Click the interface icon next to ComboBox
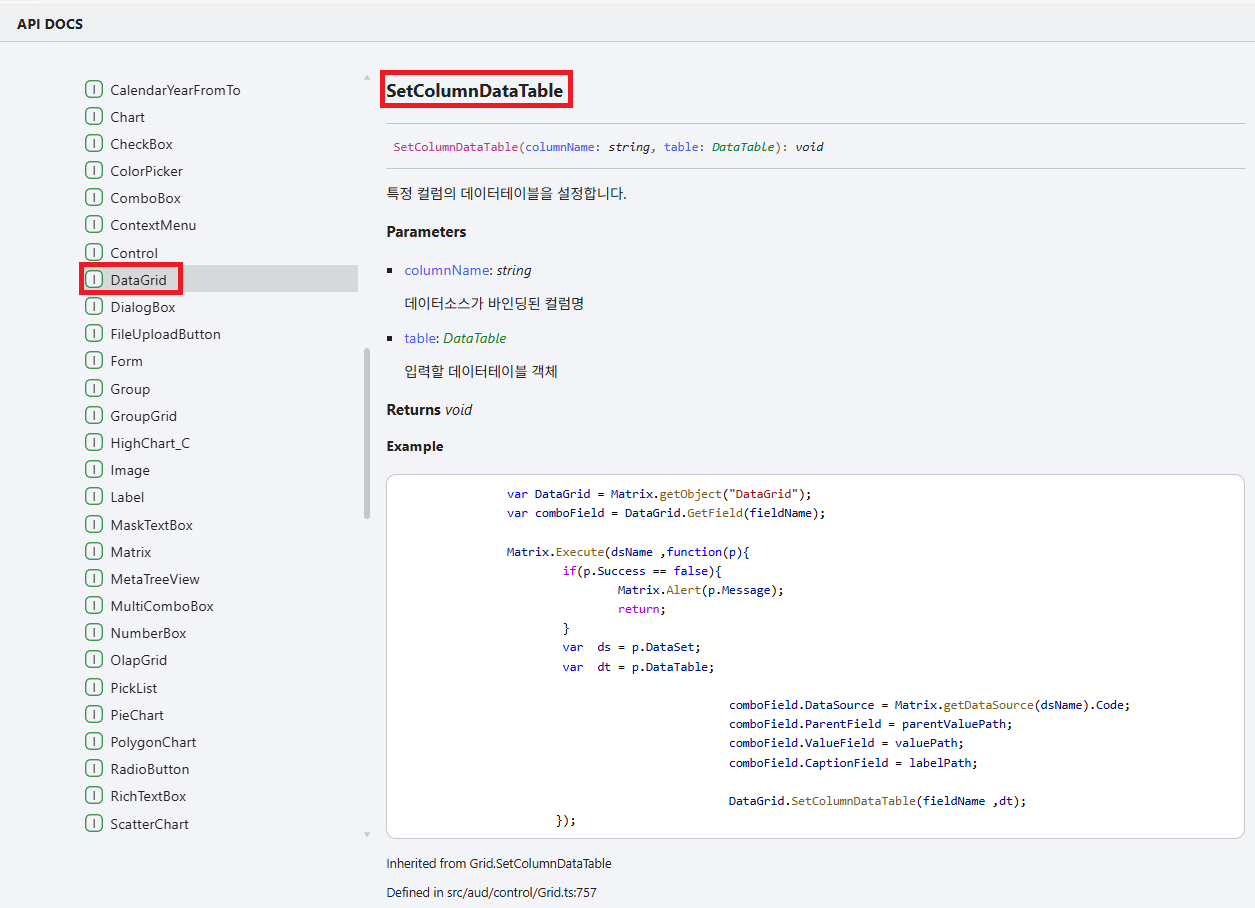The image size is (1255, 908). point(94,198)
